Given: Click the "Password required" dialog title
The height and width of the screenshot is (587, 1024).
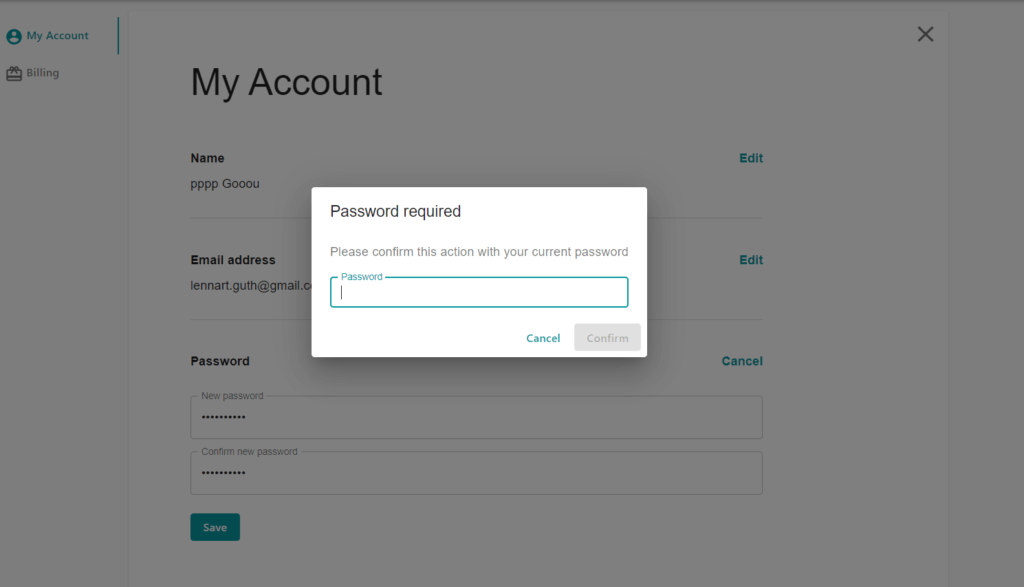Looking at the screenshot, I should tap(395, 211).
